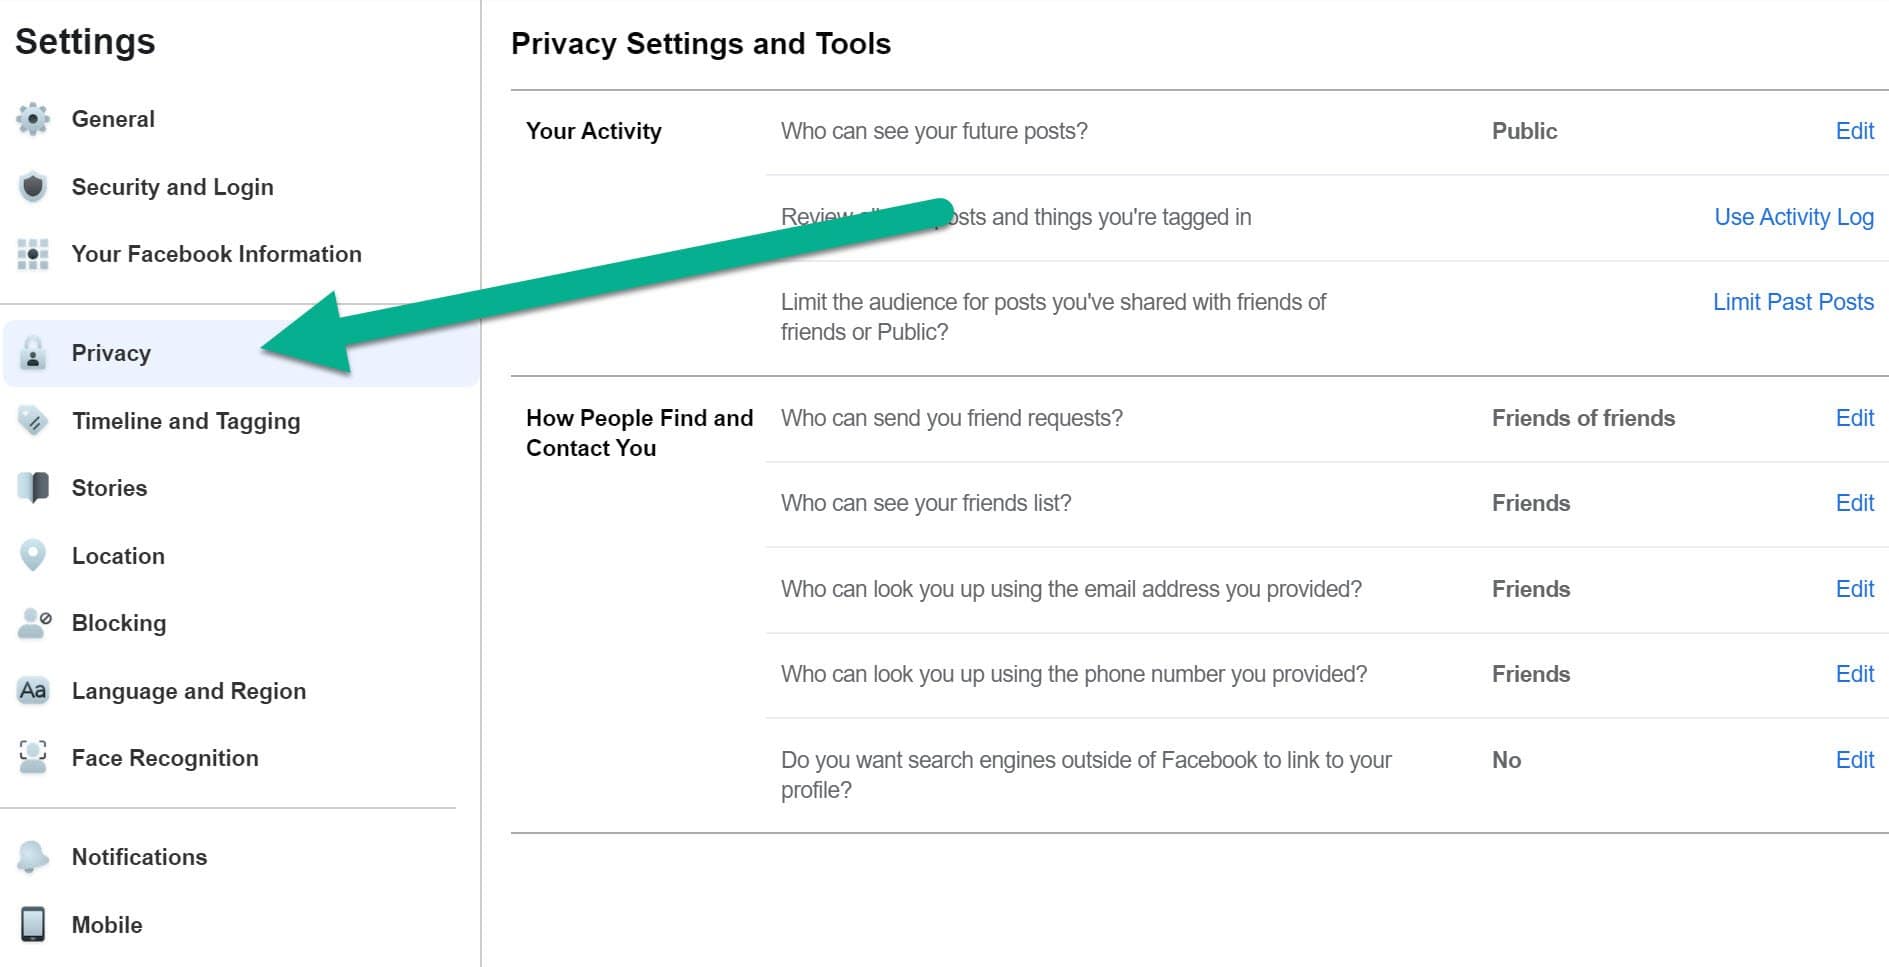Viewport: 1889px width, 967px height.
Task: Click the Your Facebook Information grid icon
Action: pyautogui.click(x=33, y=254)
